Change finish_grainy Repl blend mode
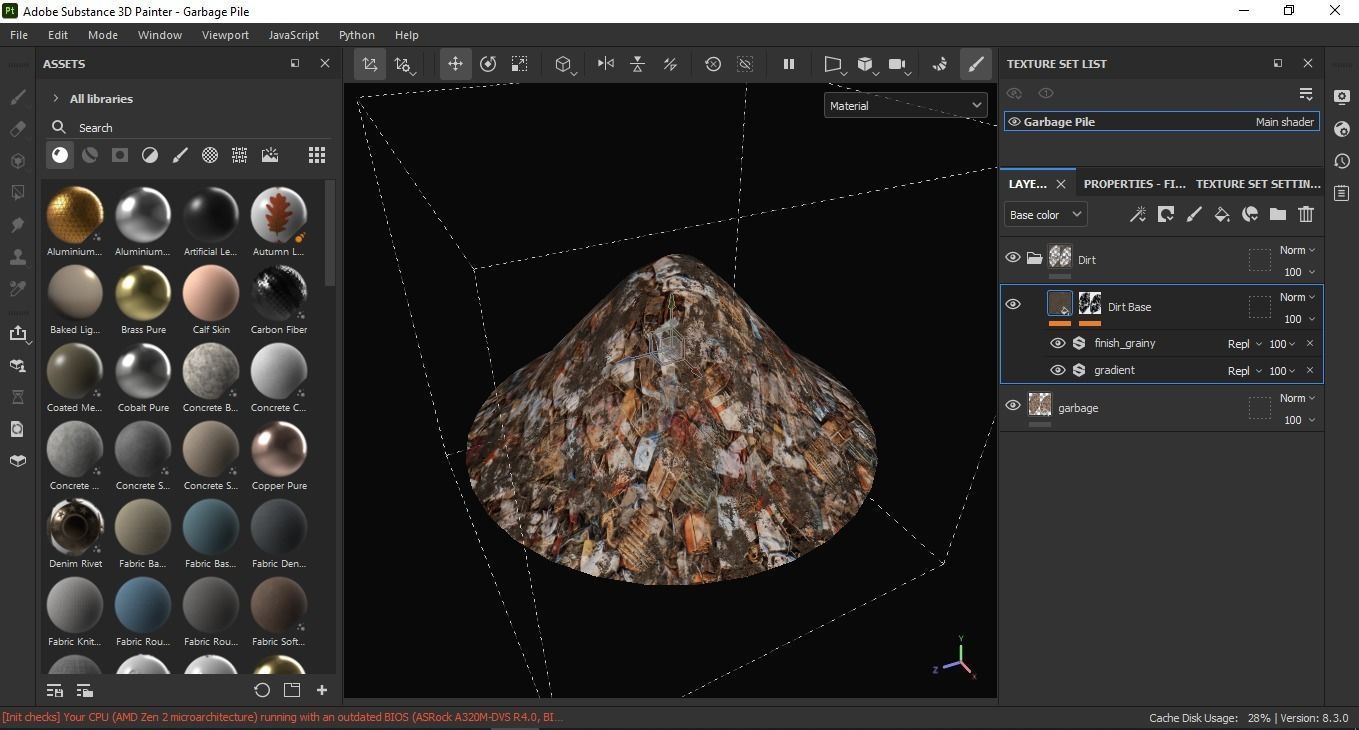 tap(1245, 344)
